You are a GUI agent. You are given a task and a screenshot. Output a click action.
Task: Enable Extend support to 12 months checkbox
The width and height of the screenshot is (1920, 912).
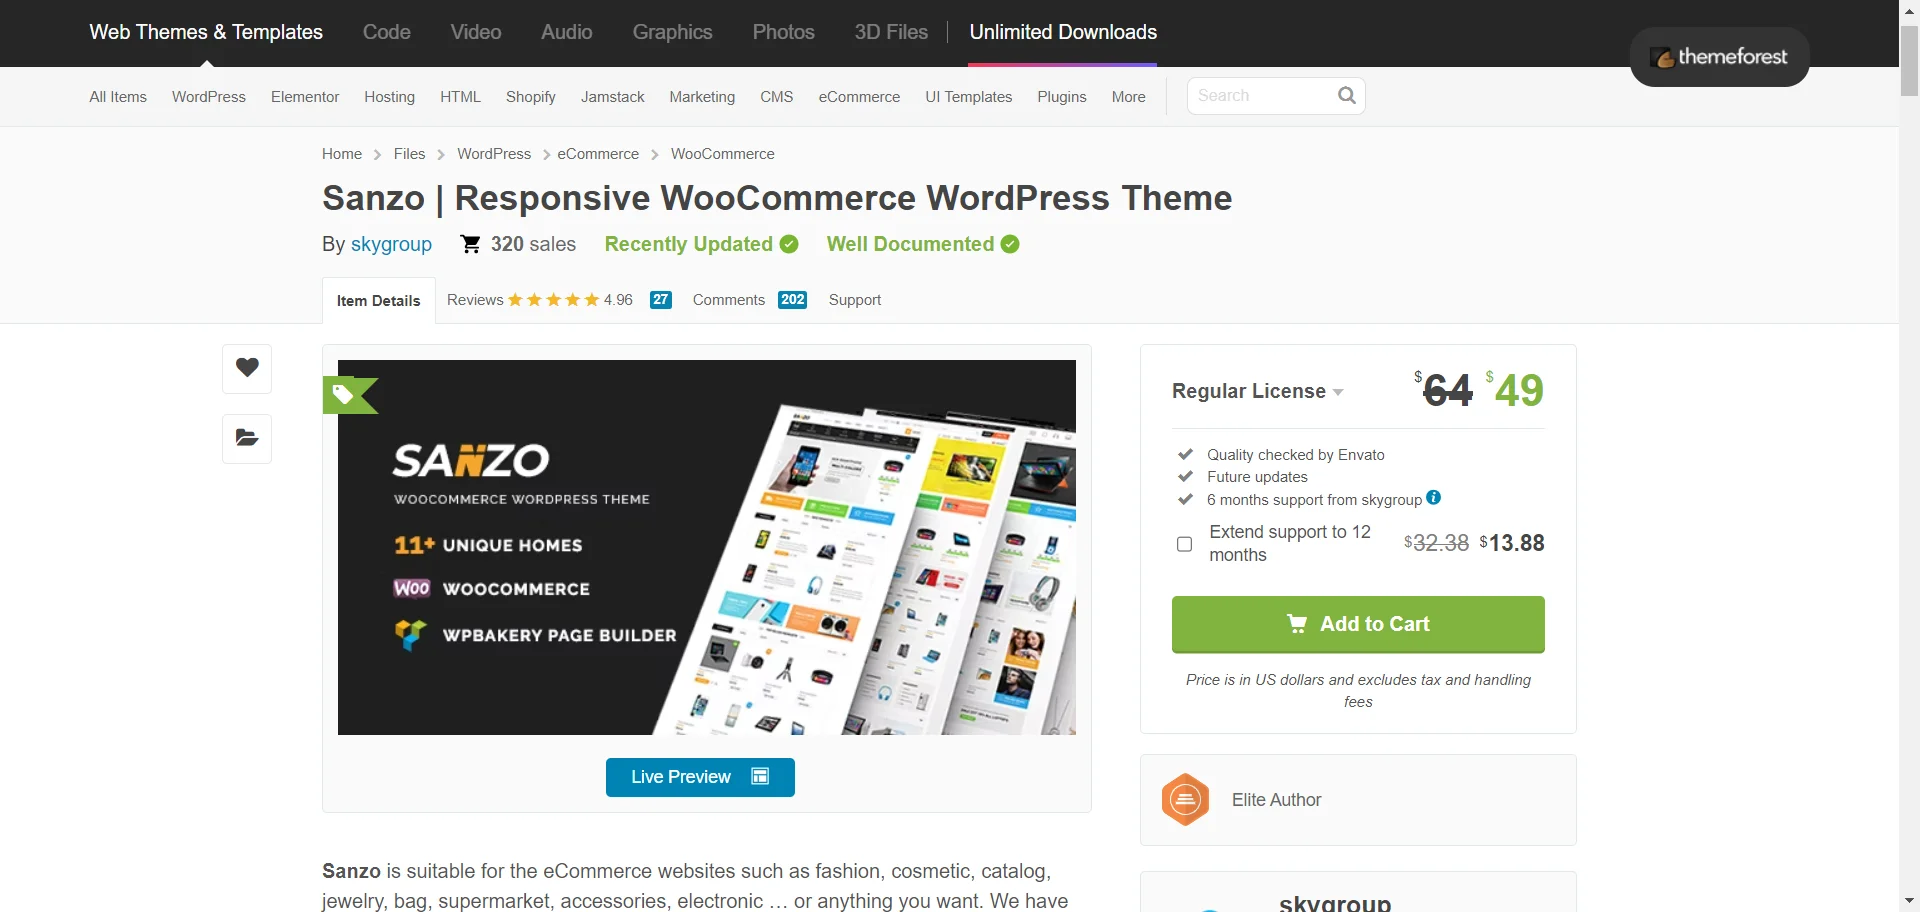[1185, 544]
